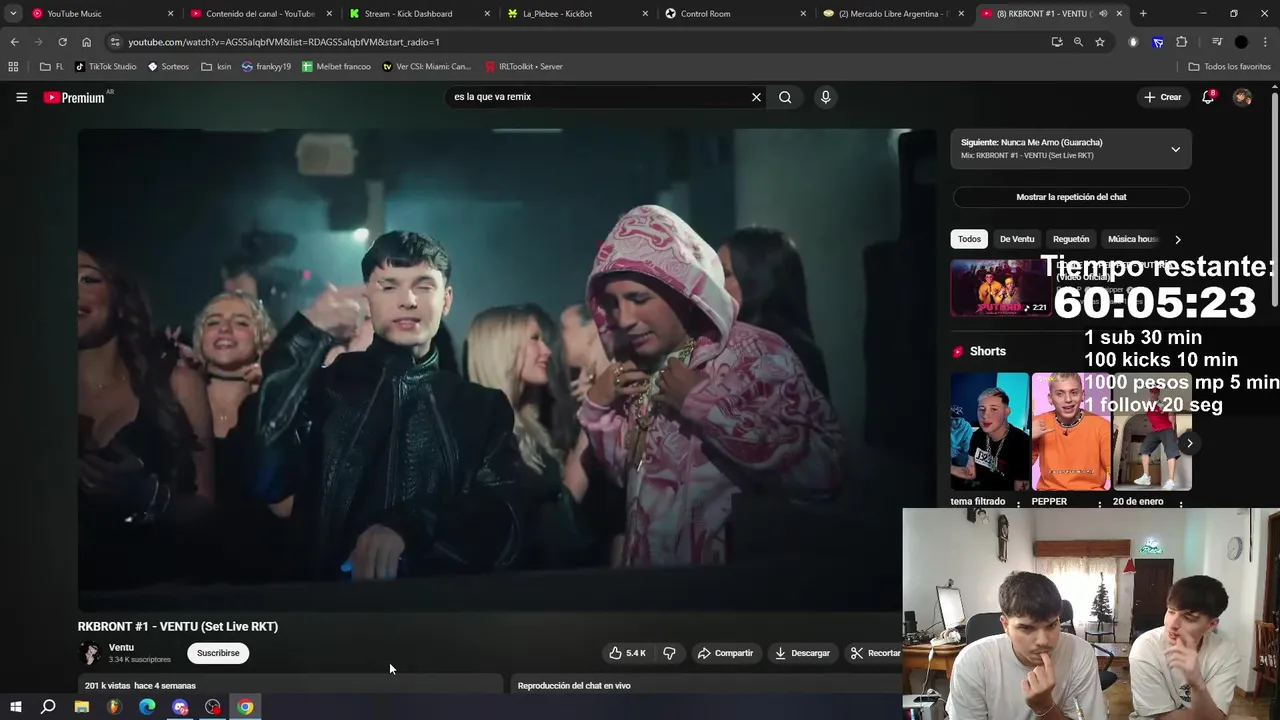
Task: Open Chrome media controls icon
Action: coord(1216,42)
